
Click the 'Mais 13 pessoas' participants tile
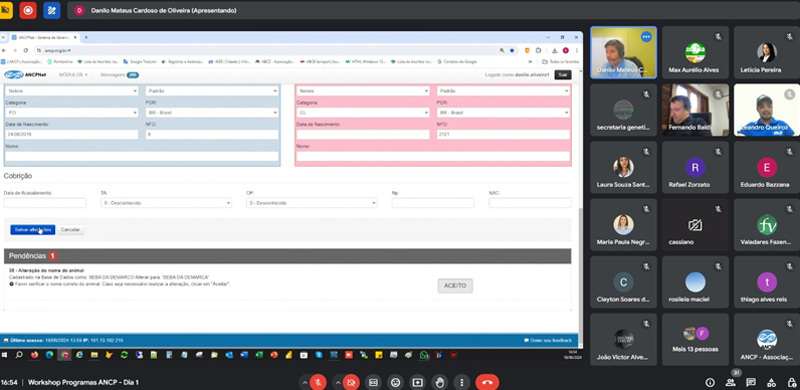[x=695, y=339]
